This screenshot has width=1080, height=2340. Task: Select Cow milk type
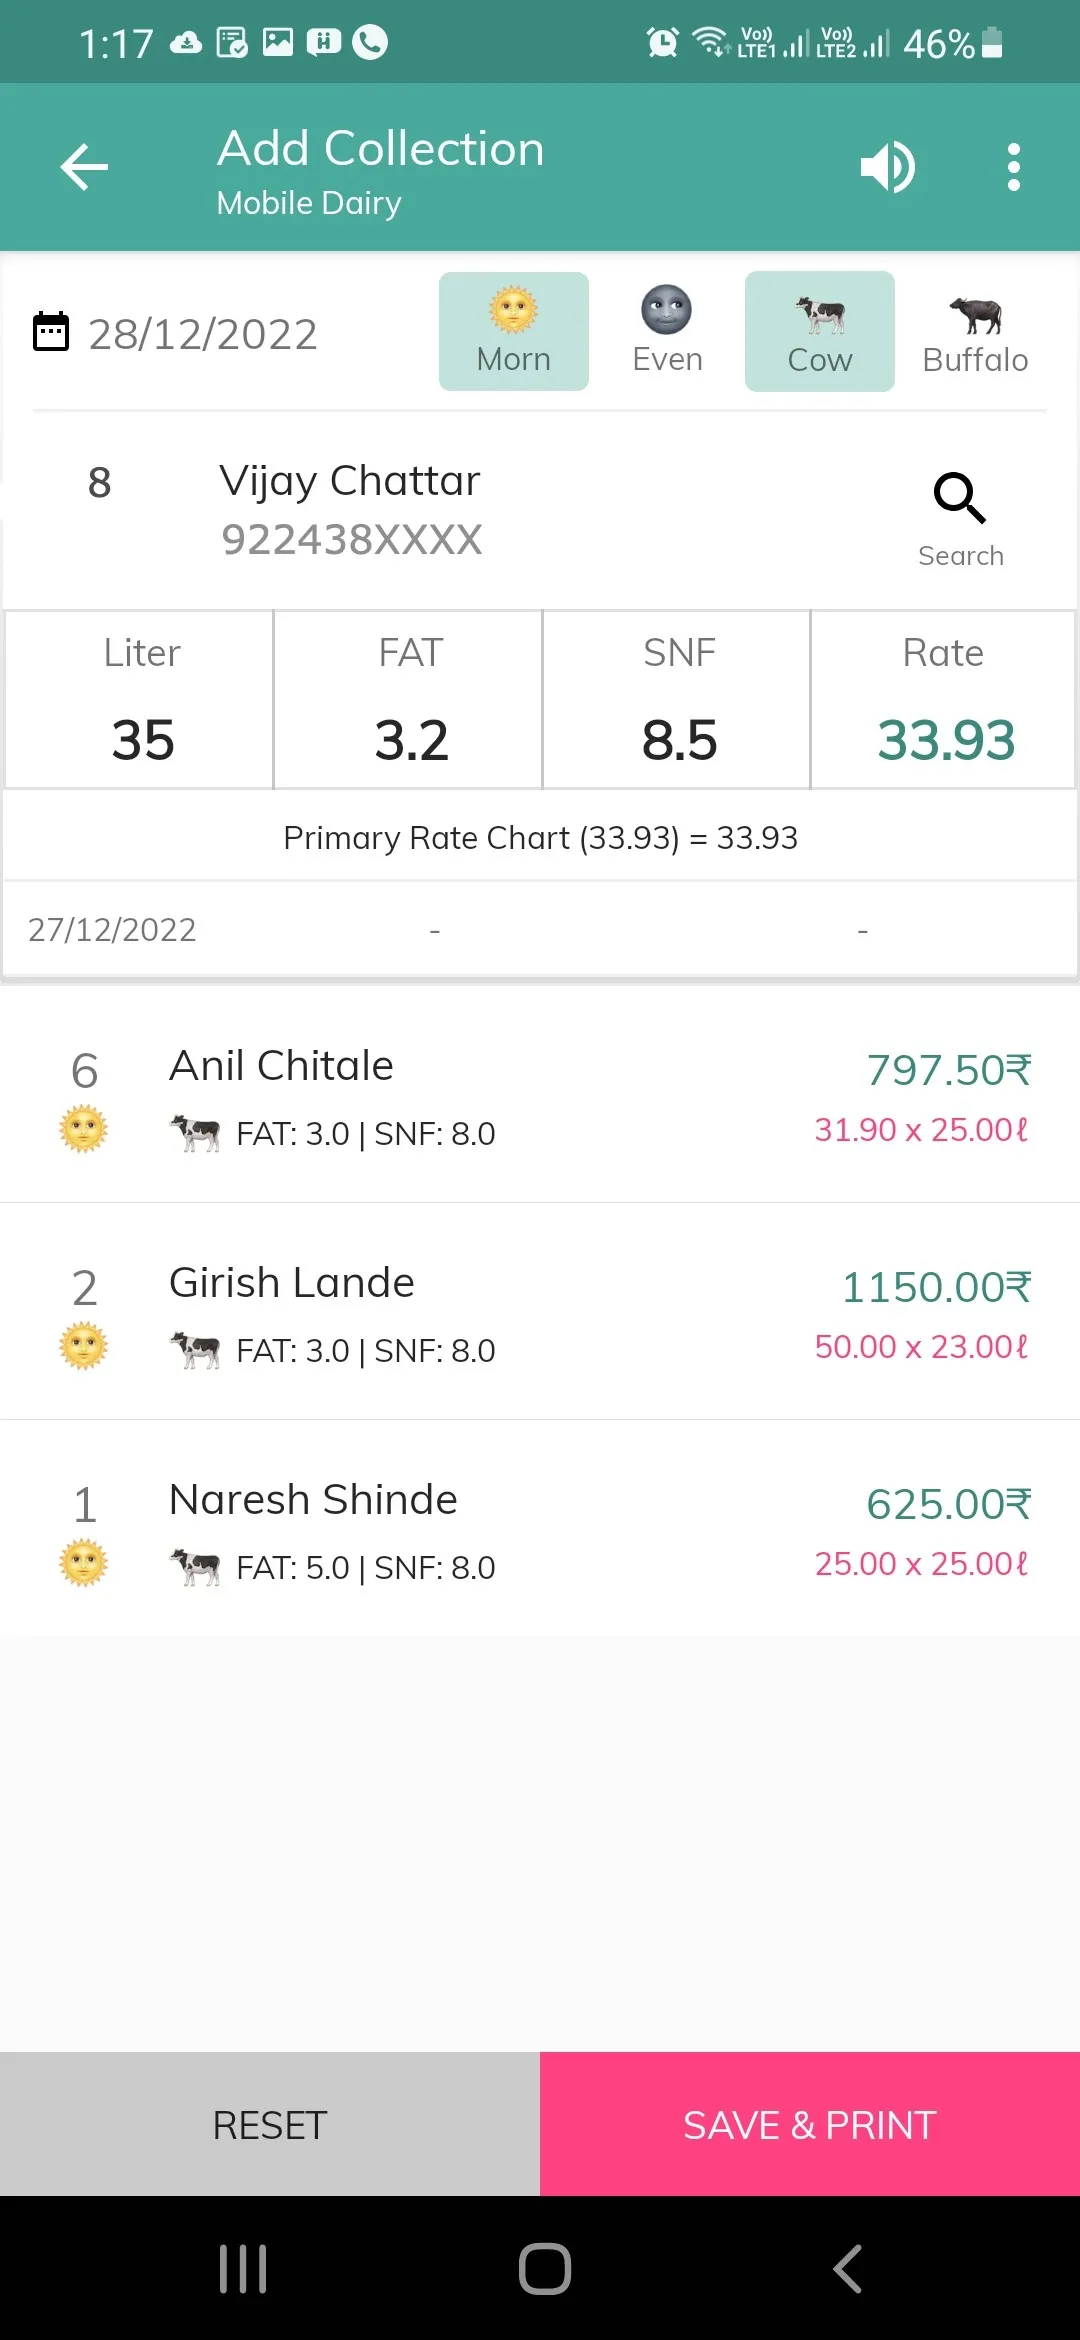(820, 332)
